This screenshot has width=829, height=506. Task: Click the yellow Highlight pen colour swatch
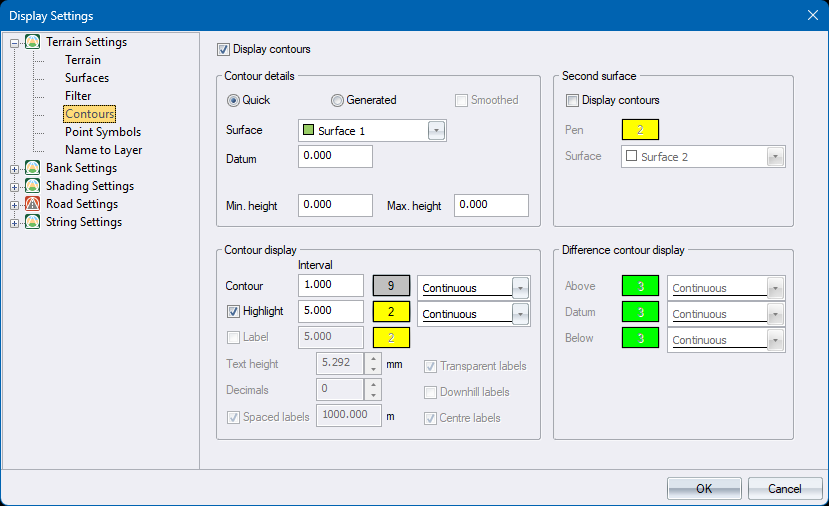click(x=391, y=312)
